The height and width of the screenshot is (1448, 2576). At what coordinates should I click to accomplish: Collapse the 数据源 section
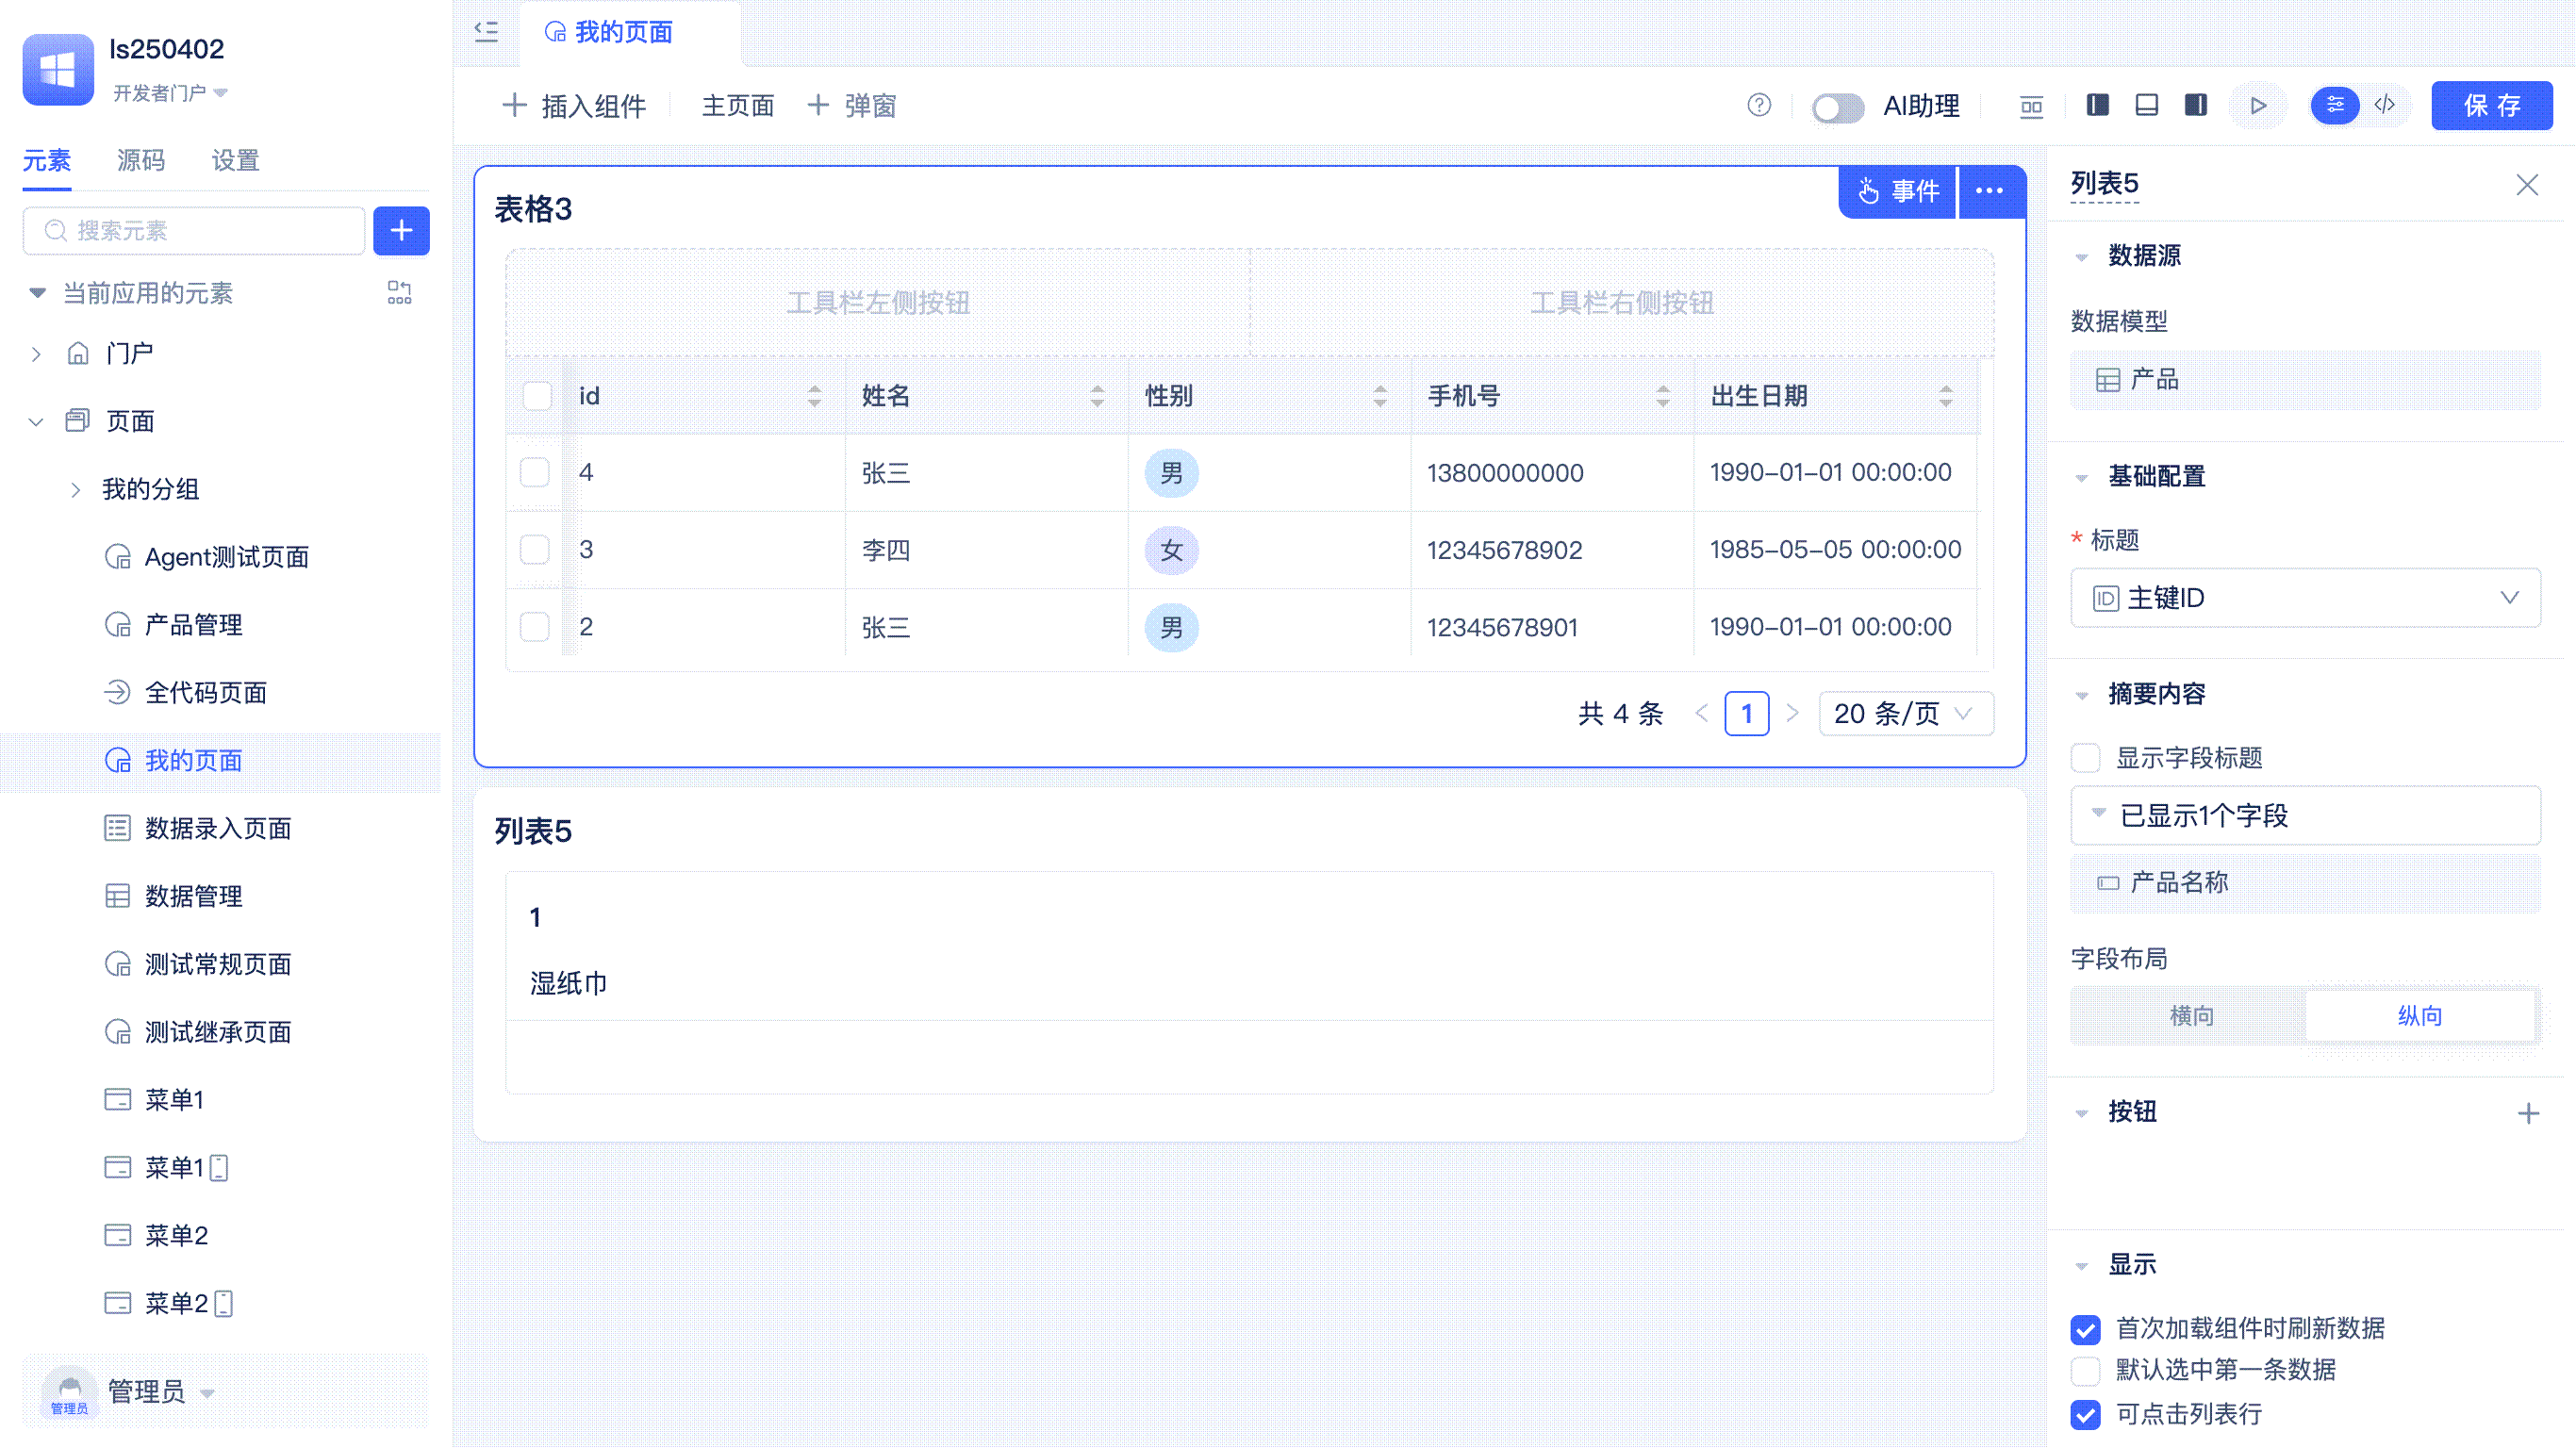coord(2082,257)
